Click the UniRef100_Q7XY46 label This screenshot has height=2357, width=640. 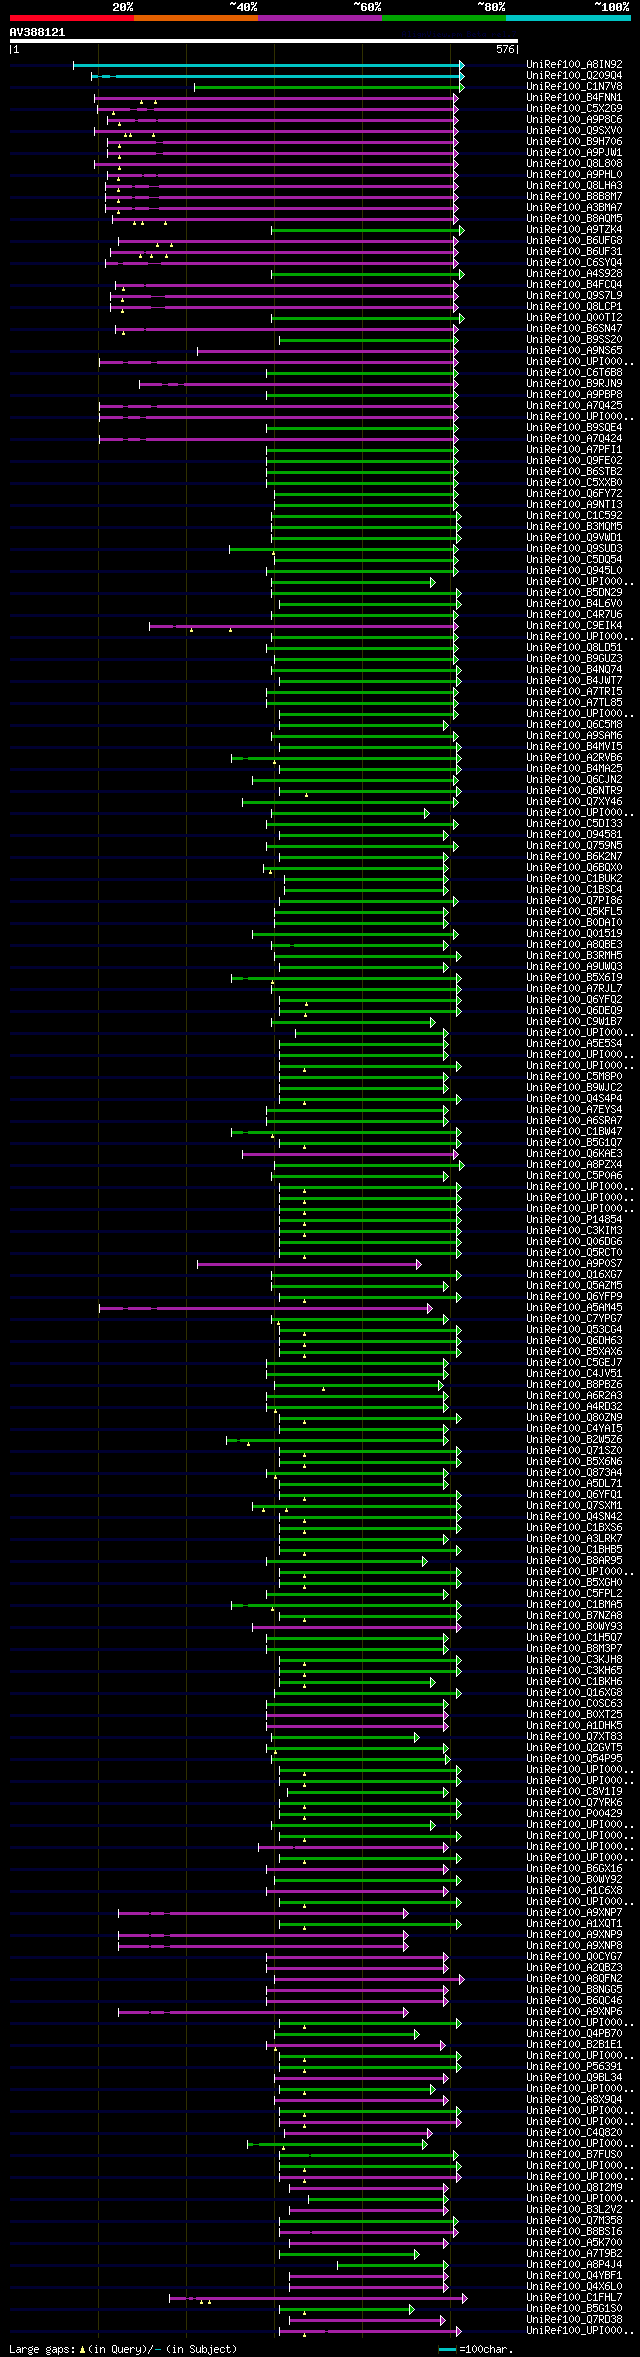click(x=574, y=802)
